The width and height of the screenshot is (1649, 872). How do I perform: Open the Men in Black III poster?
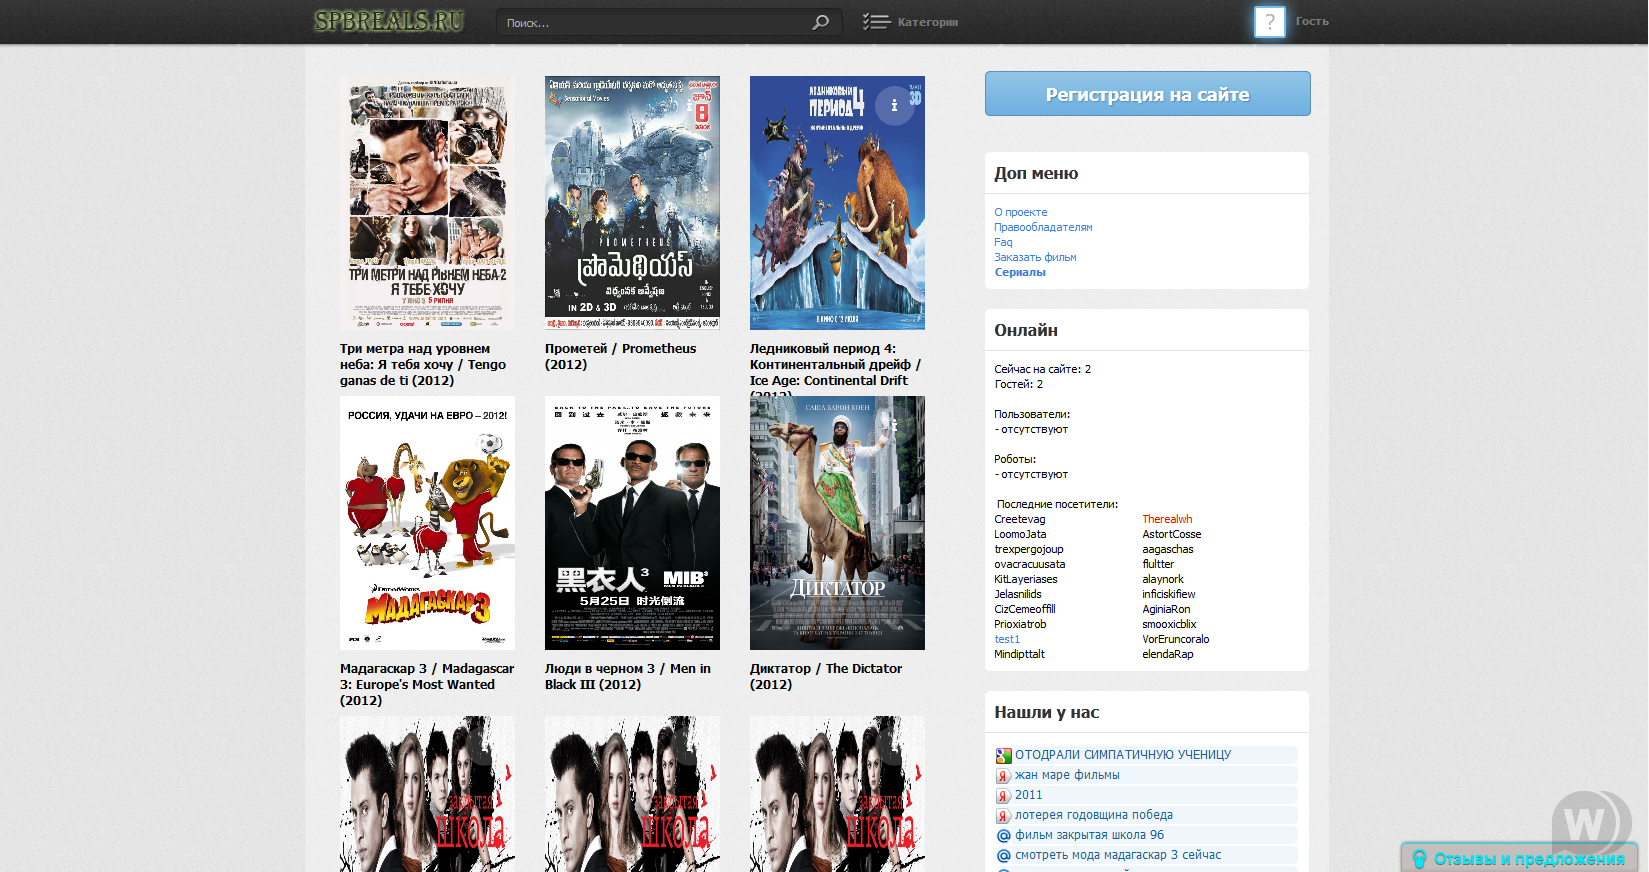(x=632, y=523)
